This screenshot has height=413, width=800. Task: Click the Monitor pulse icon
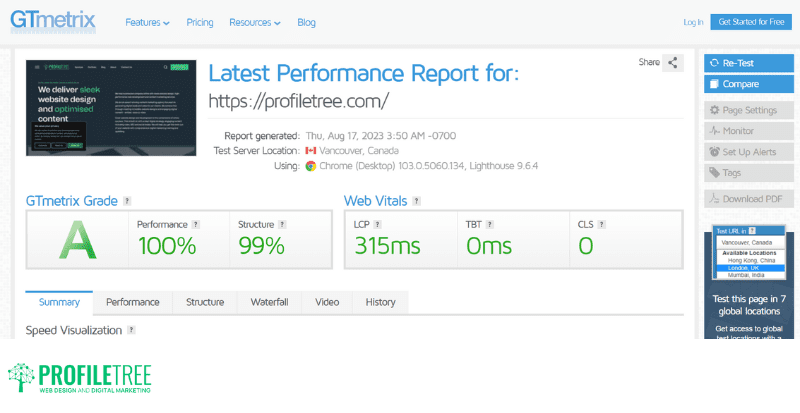pos(714,131)
